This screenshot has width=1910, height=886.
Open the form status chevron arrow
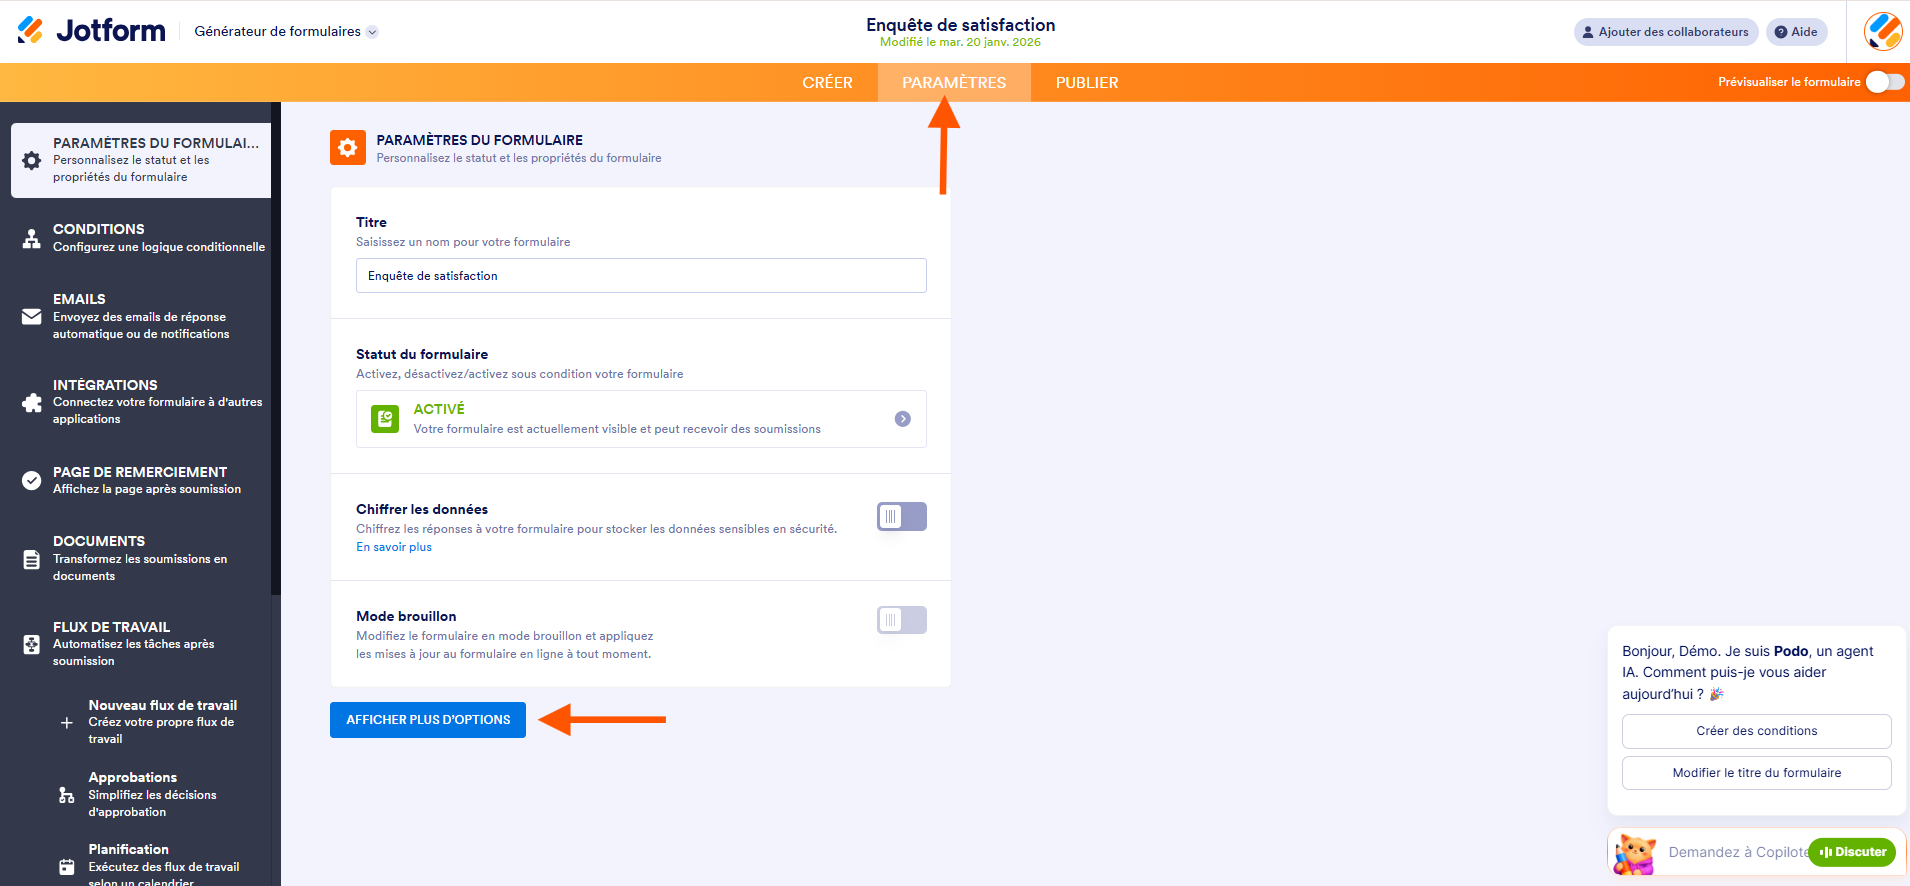pos(903,419)
